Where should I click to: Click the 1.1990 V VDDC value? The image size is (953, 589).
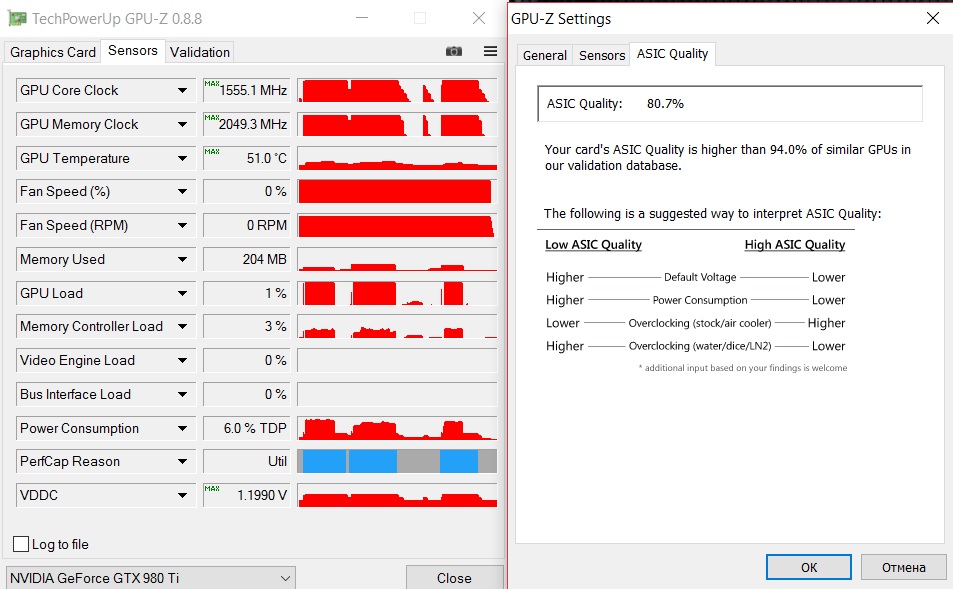click(247, 495)
